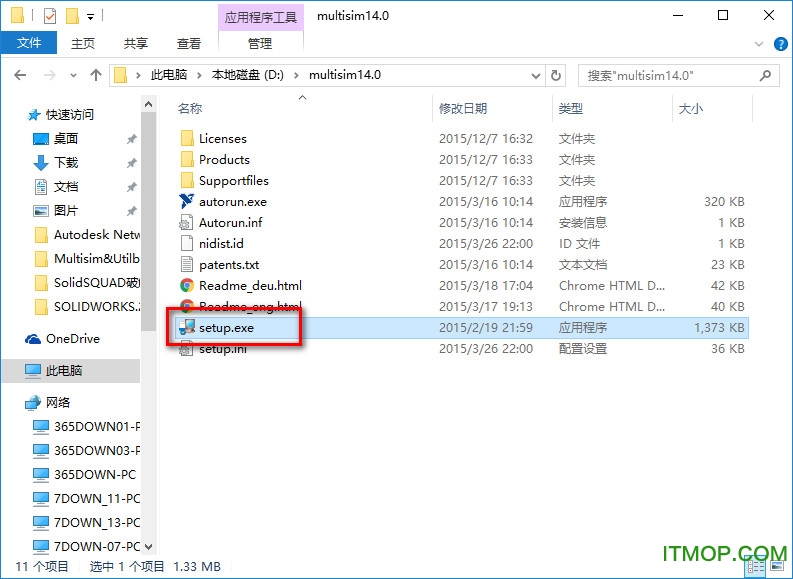Screen dimensions: 793x579
Task: Open 桌面 in quick access
Action: [x=66, y=138]
